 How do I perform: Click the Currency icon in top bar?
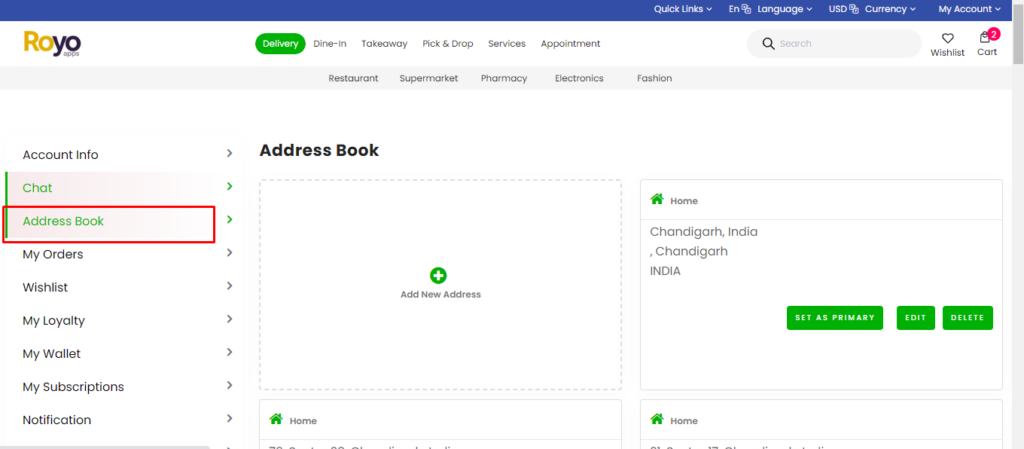pos(855,9)
